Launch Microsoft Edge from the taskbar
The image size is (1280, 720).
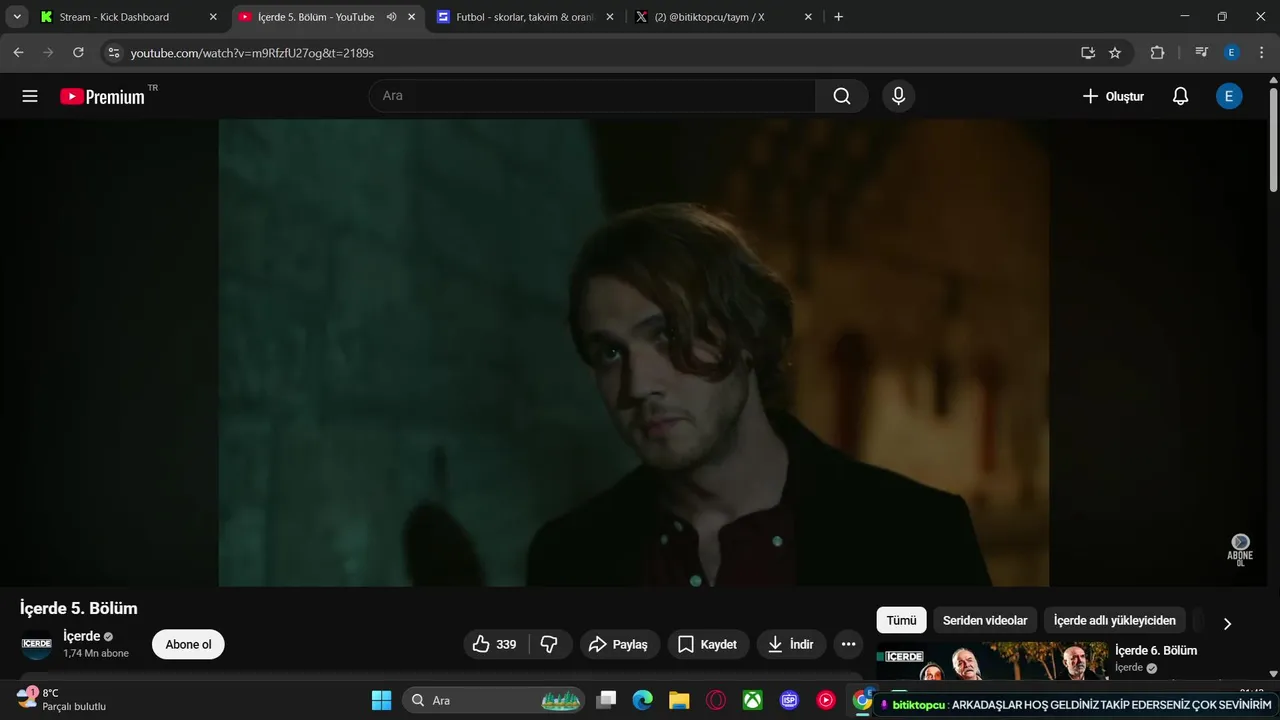pos(643,700)
